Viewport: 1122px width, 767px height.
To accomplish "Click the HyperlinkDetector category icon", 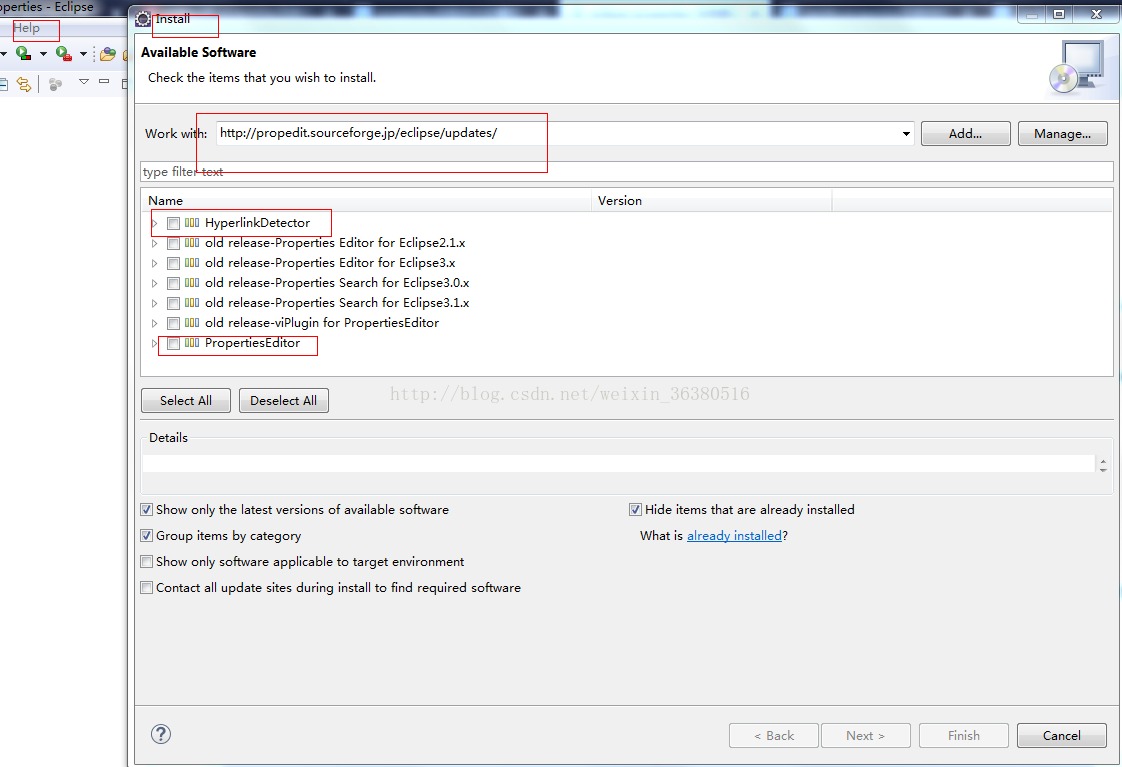I will [192, 223].
